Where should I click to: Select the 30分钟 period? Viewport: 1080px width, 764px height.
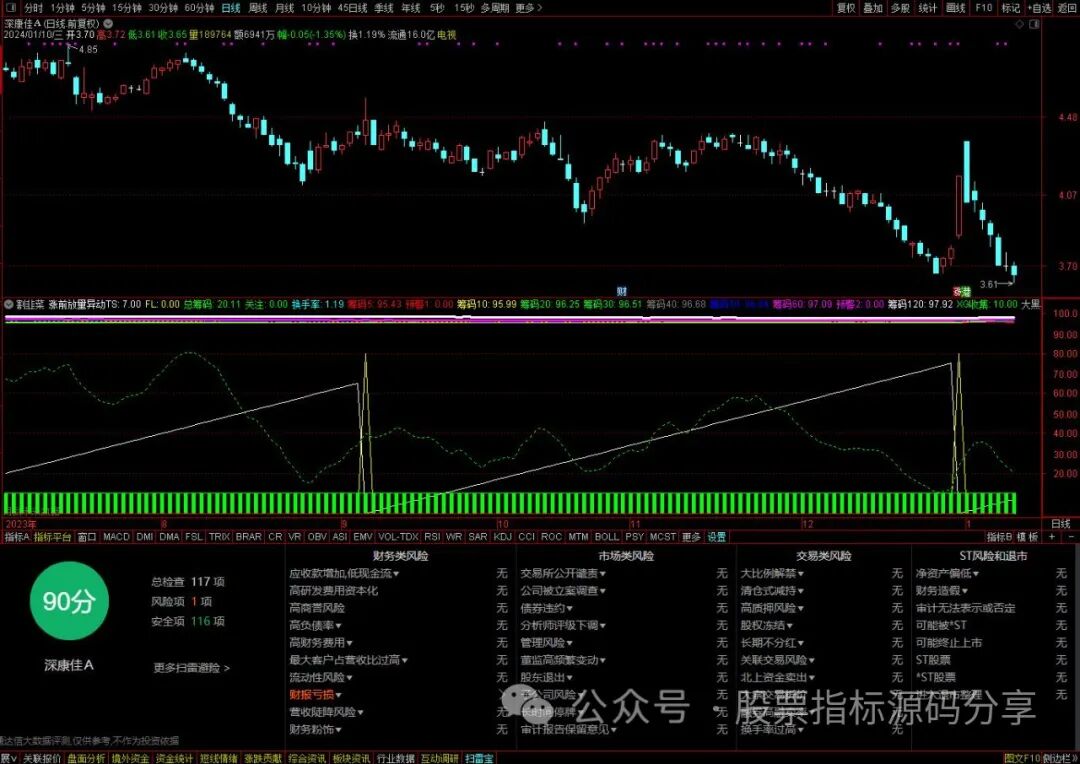pyautogui.click(x=163, y=8)
